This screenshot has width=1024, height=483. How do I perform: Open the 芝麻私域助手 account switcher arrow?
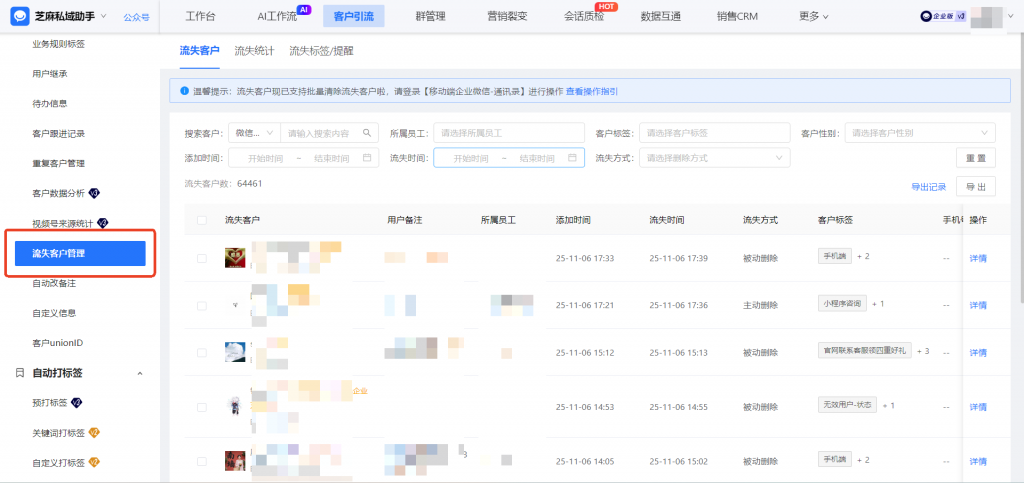104,16
